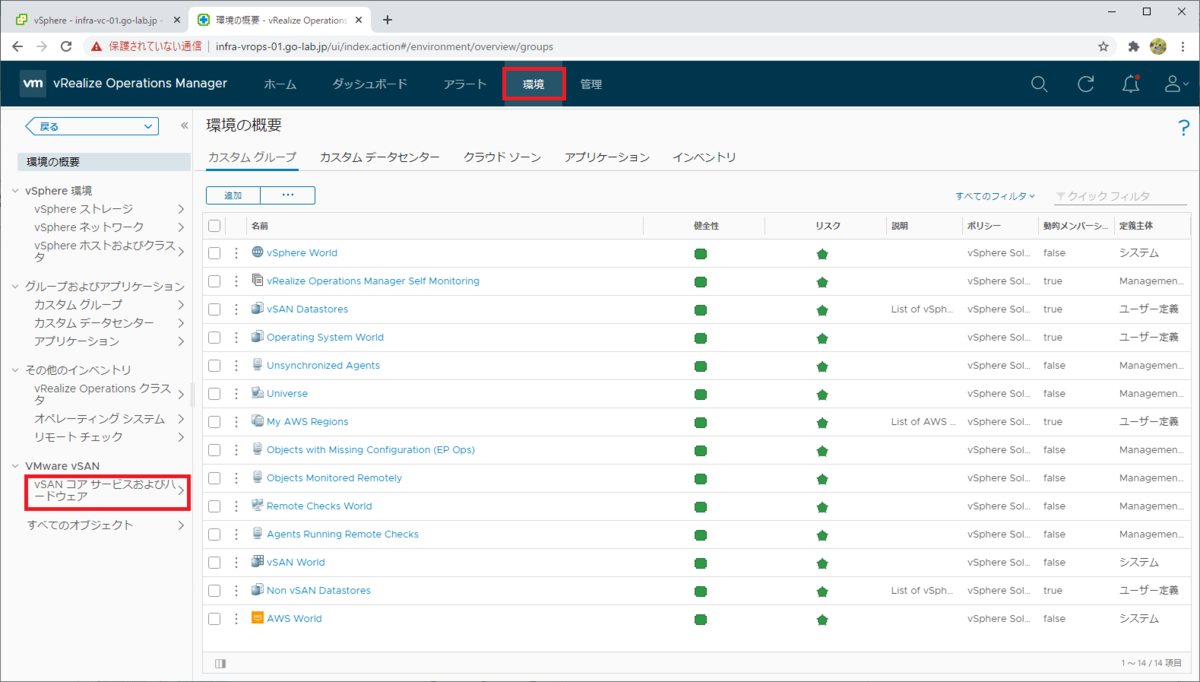1200x682 pixels.
Task: Open the 環境 top menu
Action: point(534,84)
